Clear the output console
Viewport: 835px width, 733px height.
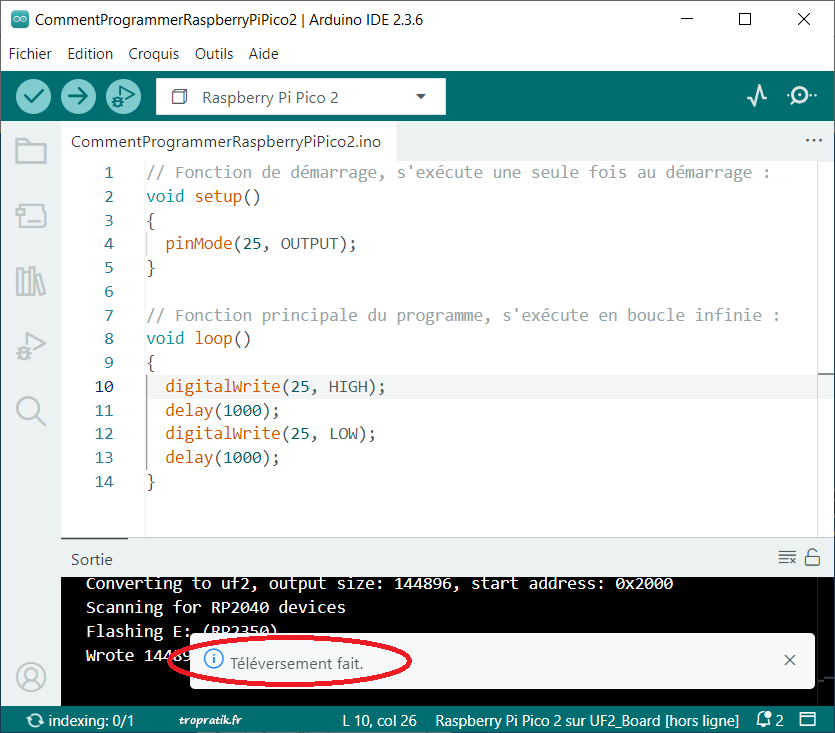click(x=787, y=558)
